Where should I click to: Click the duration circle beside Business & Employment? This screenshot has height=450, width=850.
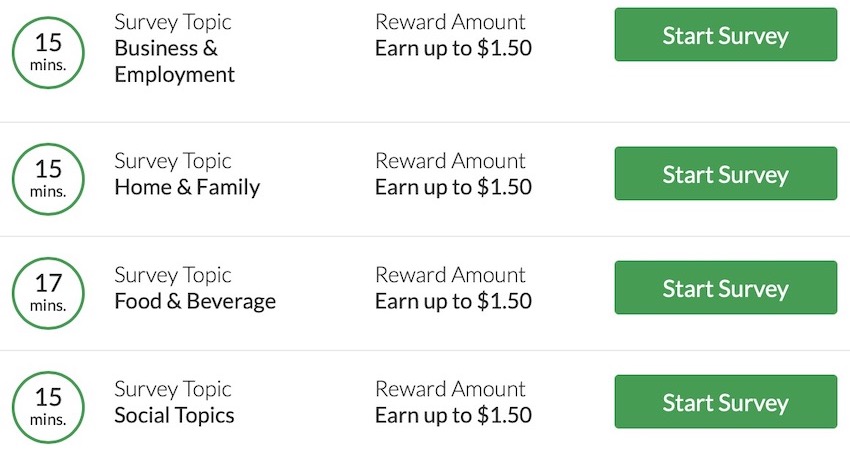(49, 51)
